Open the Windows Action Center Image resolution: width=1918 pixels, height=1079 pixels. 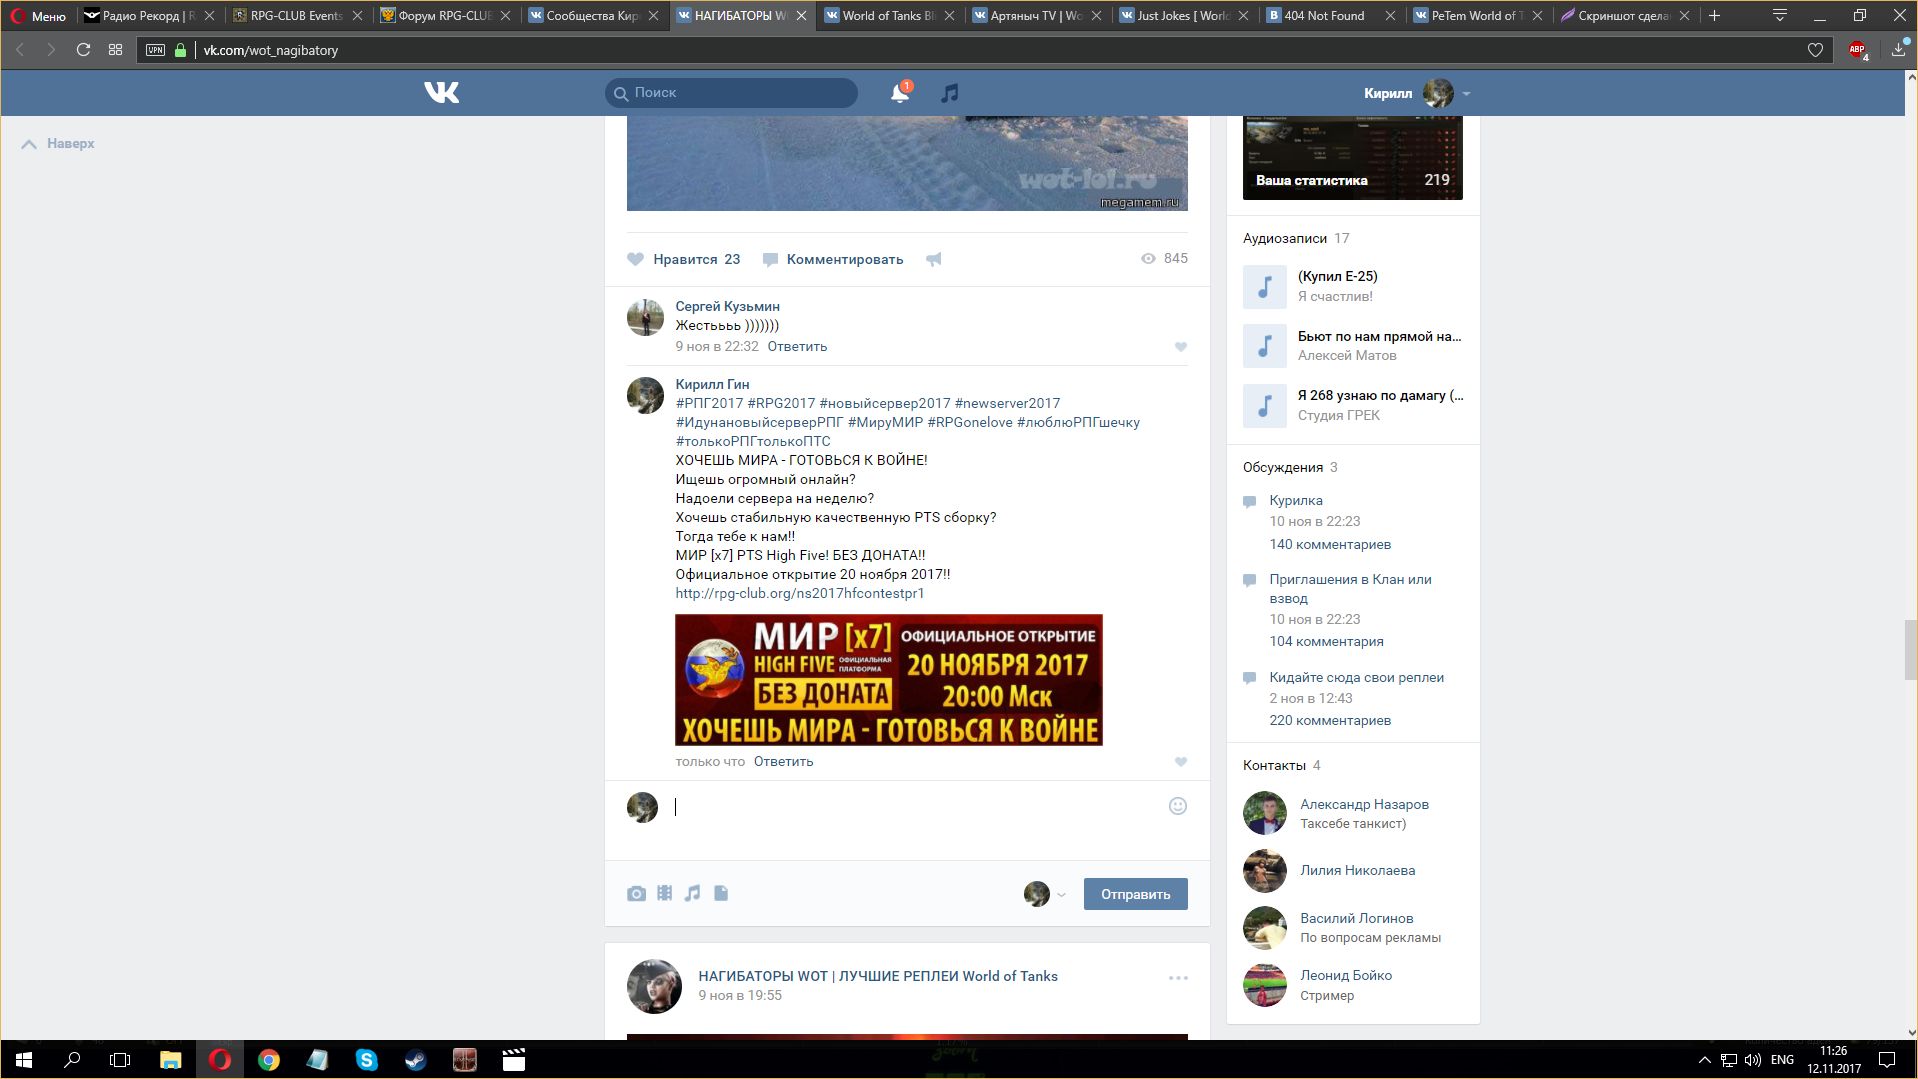[1886, 1060]
